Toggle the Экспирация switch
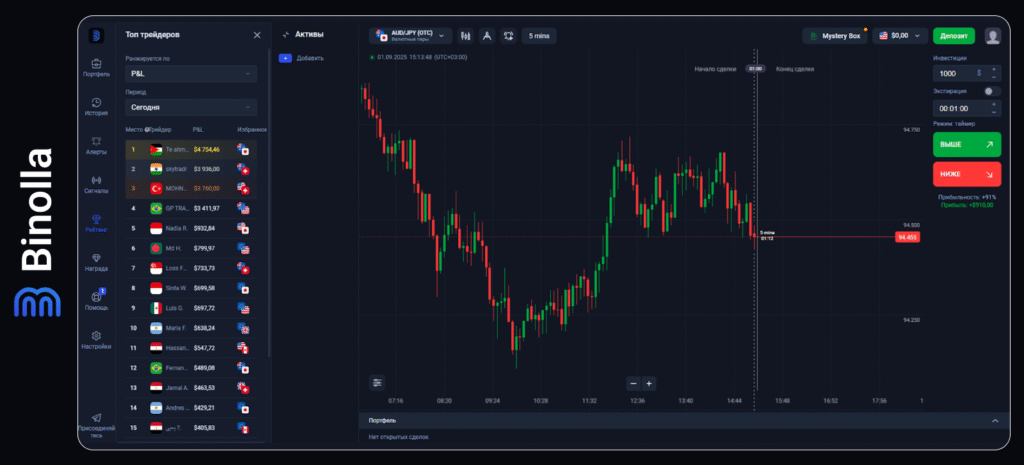 coord(991,91)
